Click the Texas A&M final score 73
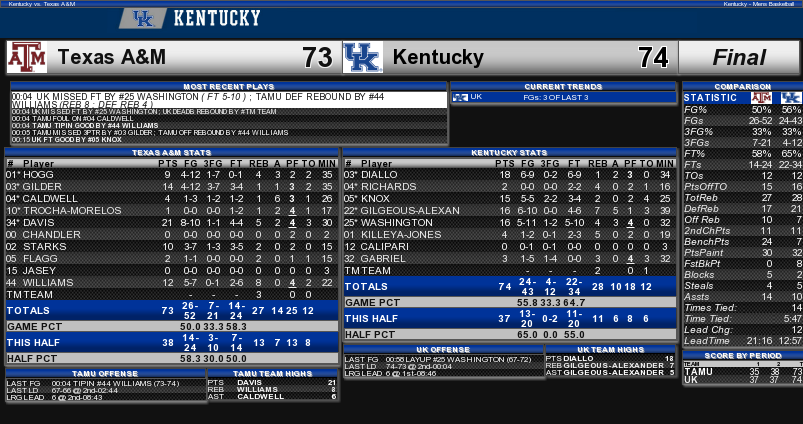The width and height of the screenshot is (803, 424). tap(318, 57)
